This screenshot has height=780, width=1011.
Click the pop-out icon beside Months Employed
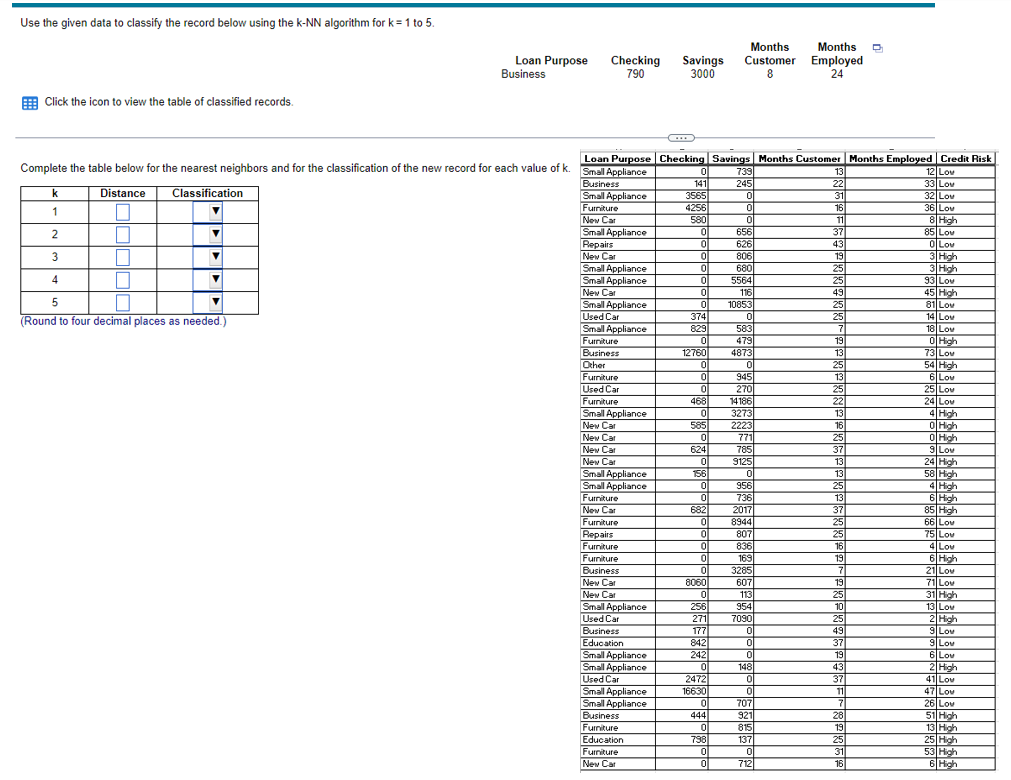[878, 48]
